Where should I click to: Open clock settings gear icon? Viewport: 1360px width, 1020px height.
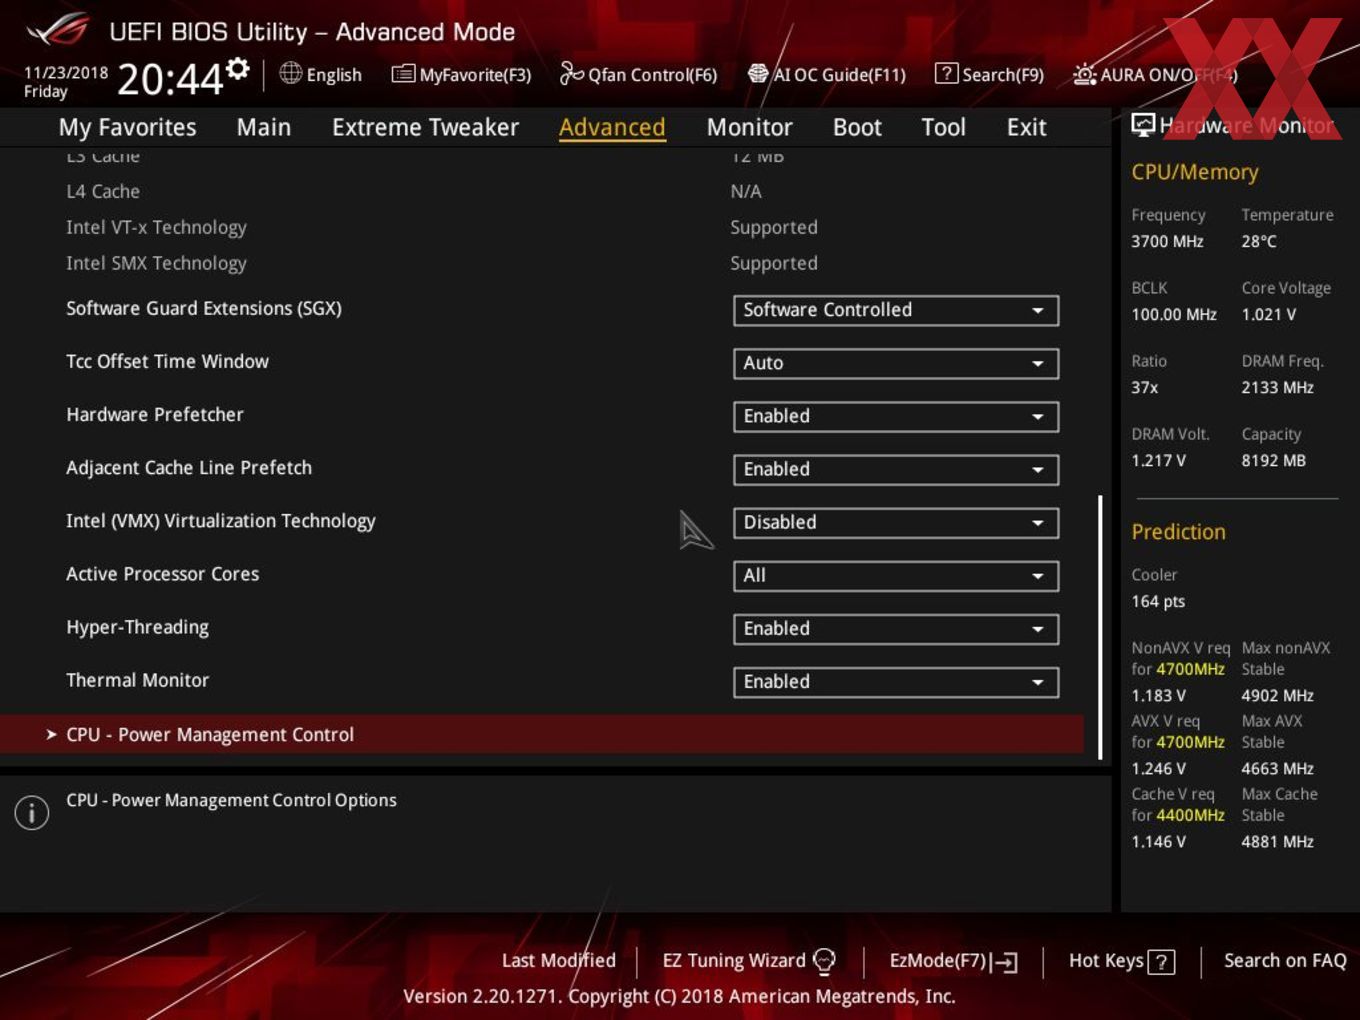(x=237, y=68)
